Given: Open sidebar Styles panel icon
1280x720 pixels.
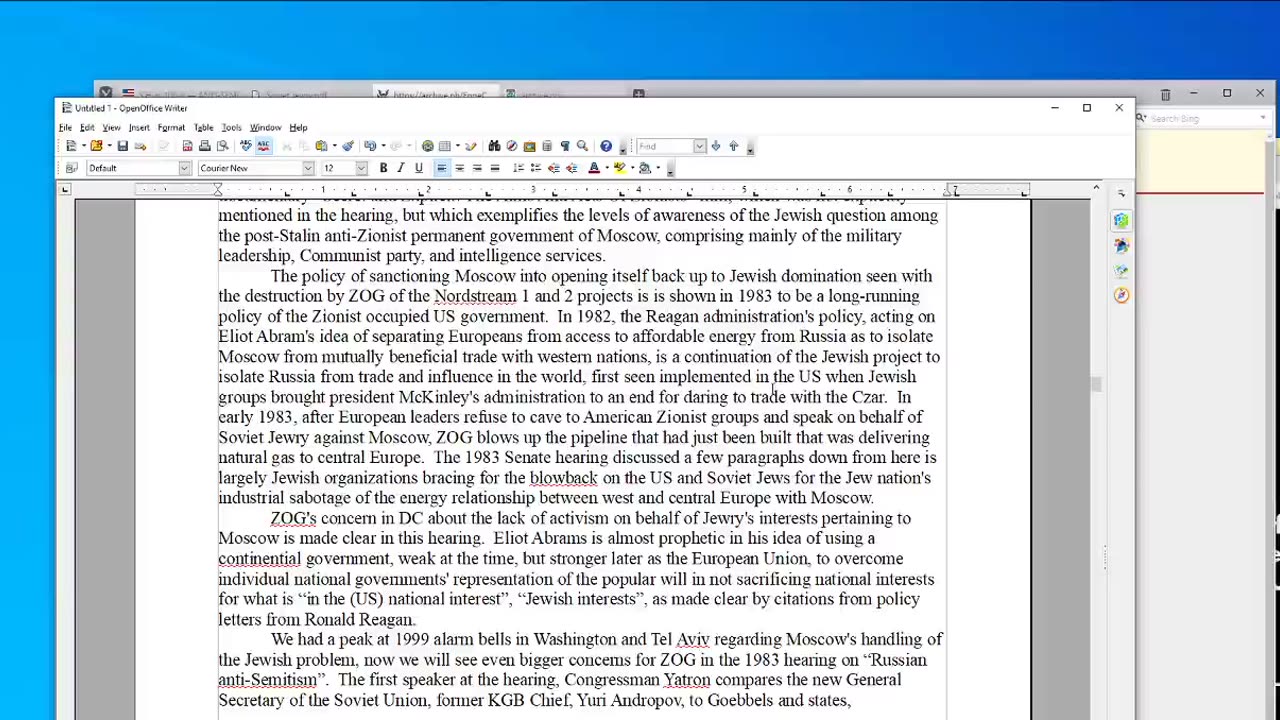Looking at the screenshot, I should (x=1121, y=245).
